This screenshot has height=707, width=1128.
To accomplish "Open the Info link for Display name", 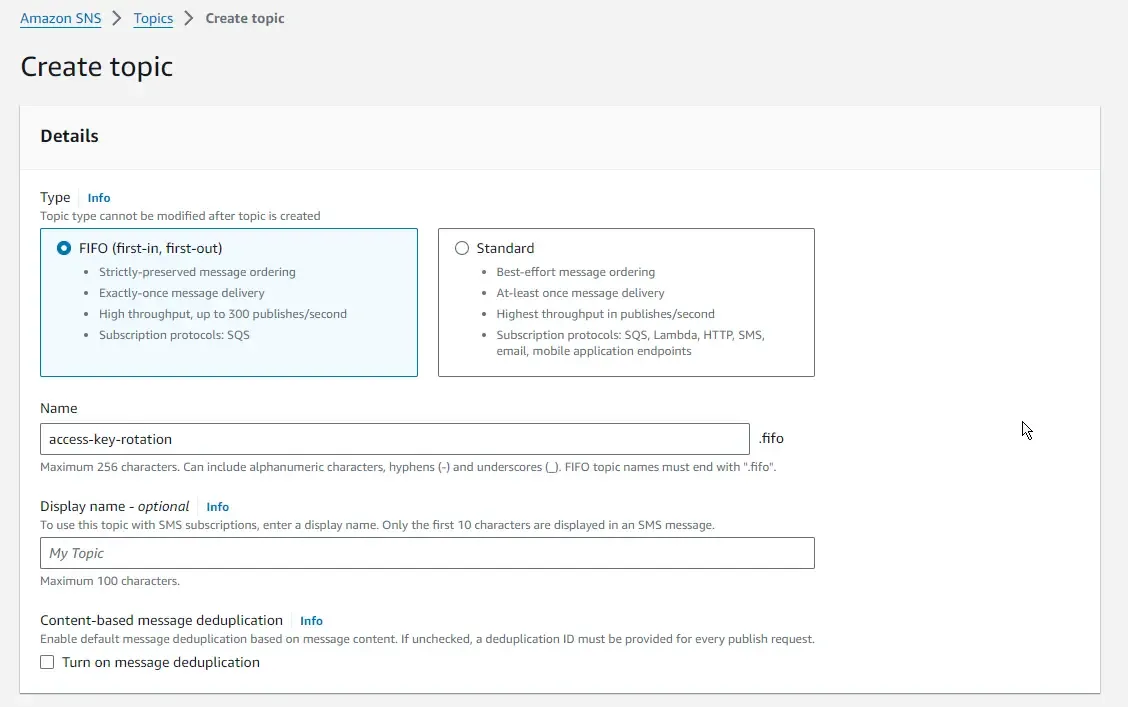I will coord(217,506).
